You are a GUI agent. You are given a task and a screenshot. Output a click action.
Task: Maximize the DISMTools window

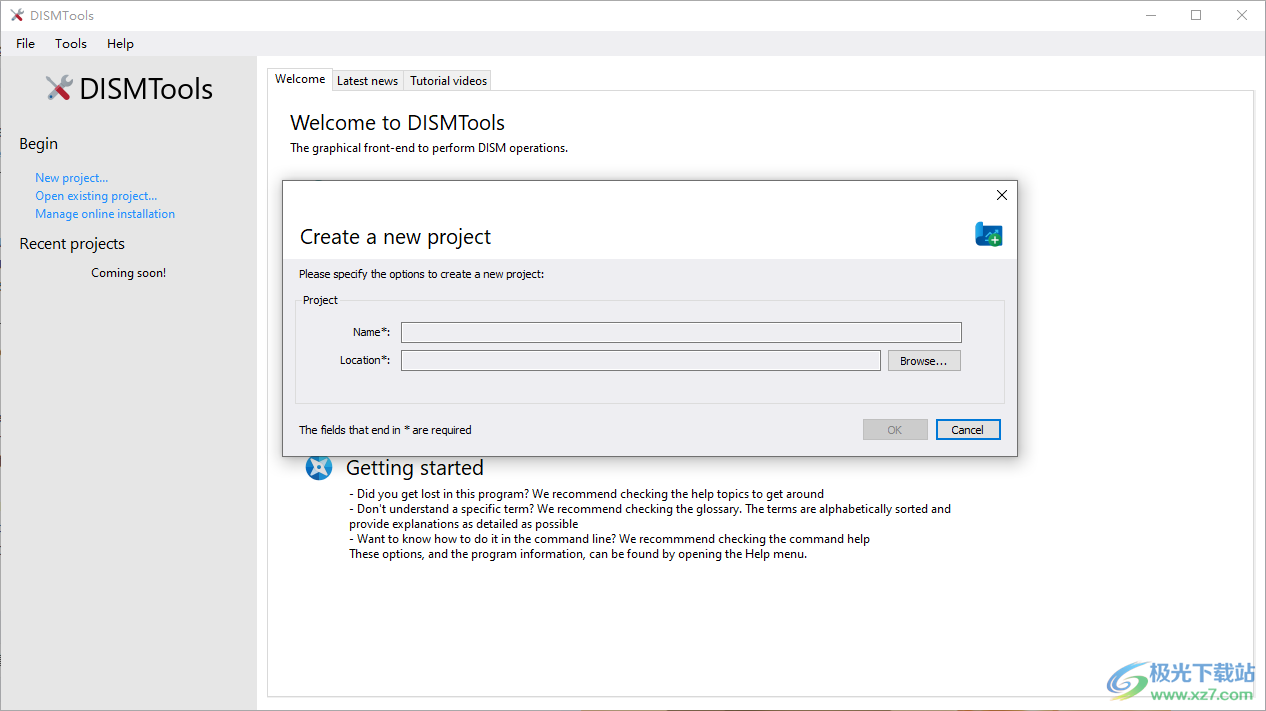(1195, 15)
